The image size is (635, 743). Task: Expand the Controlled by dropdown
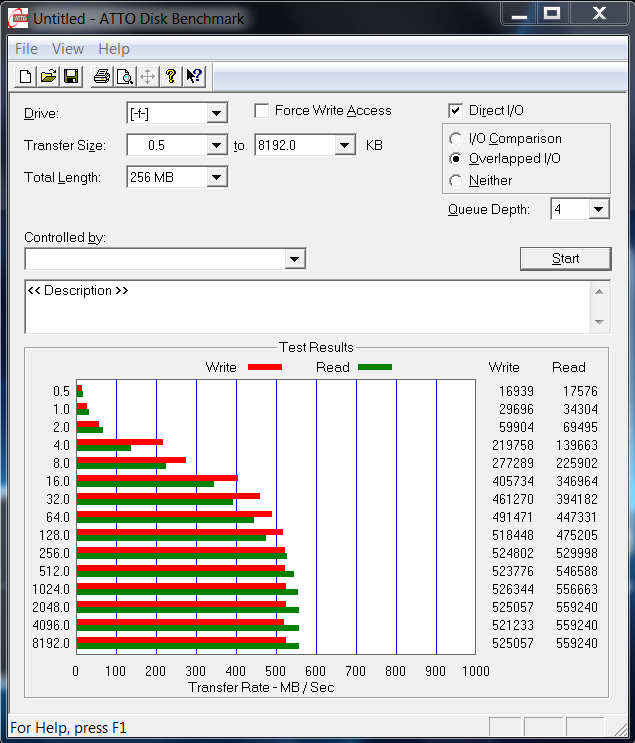click(294, 259)
